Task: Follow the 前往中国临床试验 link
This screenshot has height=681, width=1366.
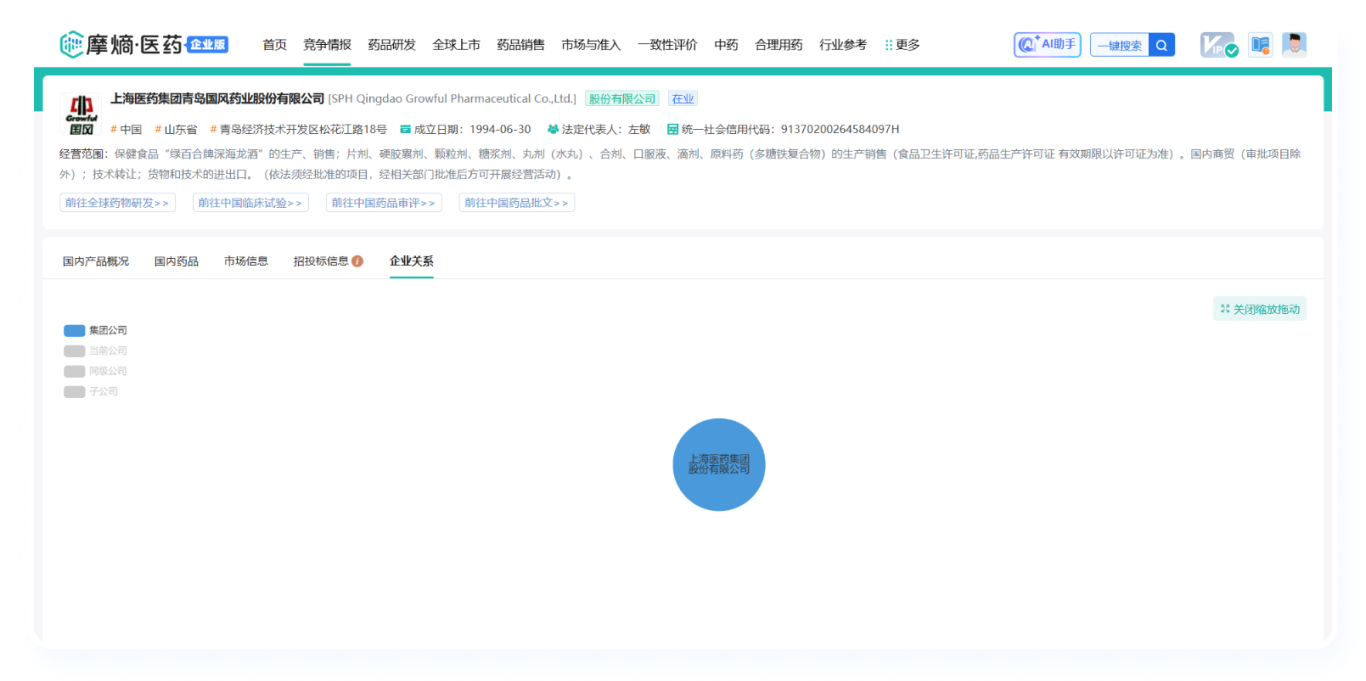Action: (x=251, y=203)
